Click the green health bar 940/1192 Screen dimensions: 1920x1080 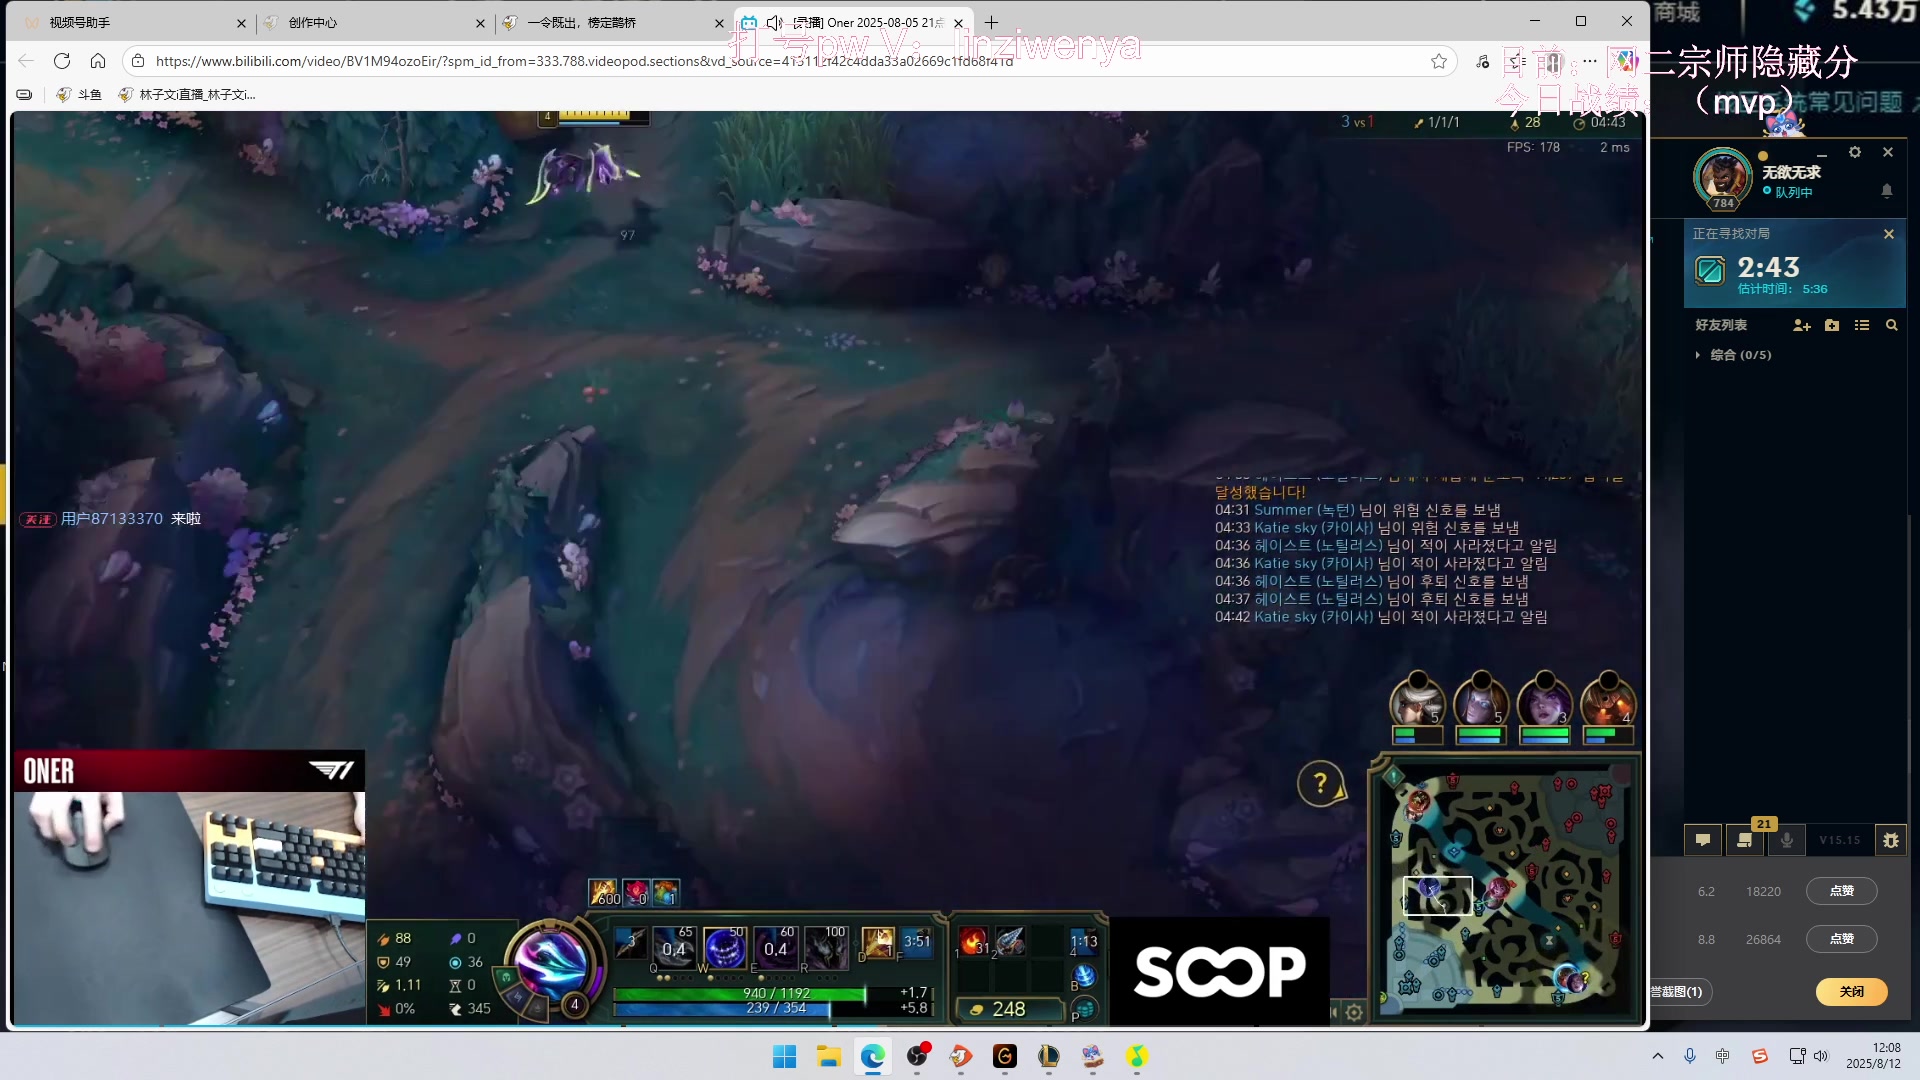pos(772,993)
